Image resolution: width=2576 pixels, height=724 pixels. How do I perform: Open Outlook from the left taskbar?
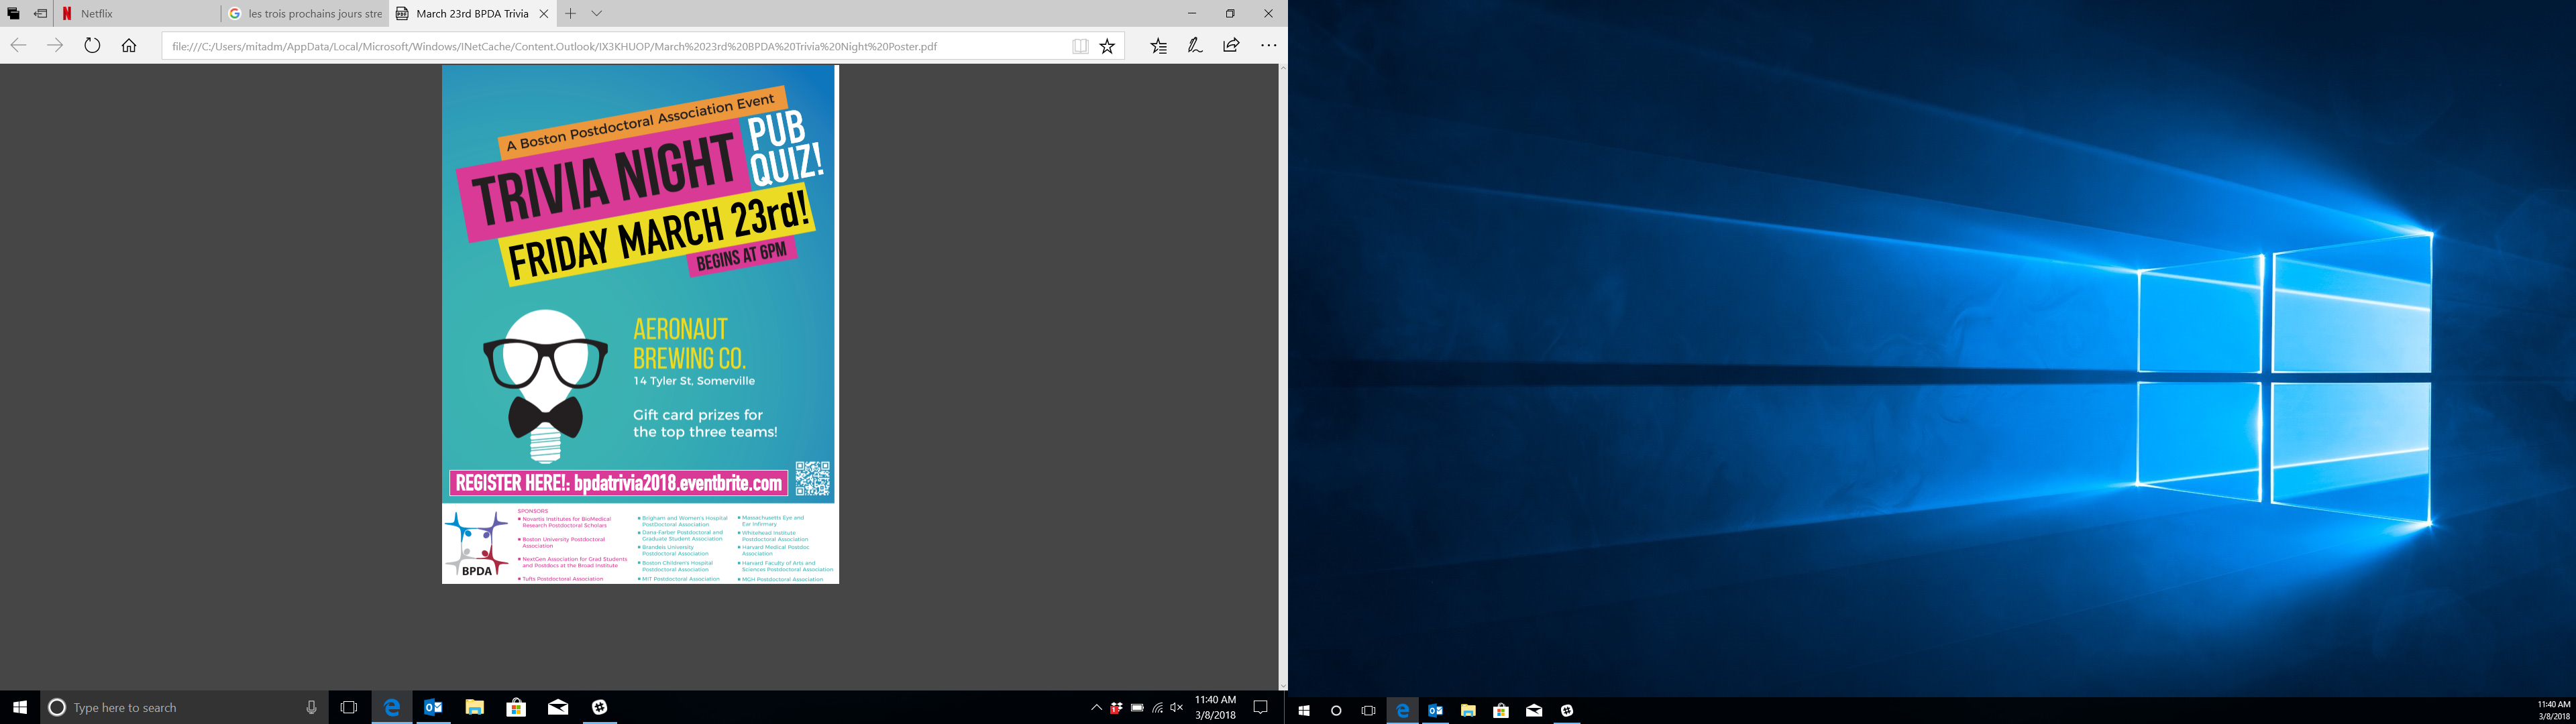433,707
